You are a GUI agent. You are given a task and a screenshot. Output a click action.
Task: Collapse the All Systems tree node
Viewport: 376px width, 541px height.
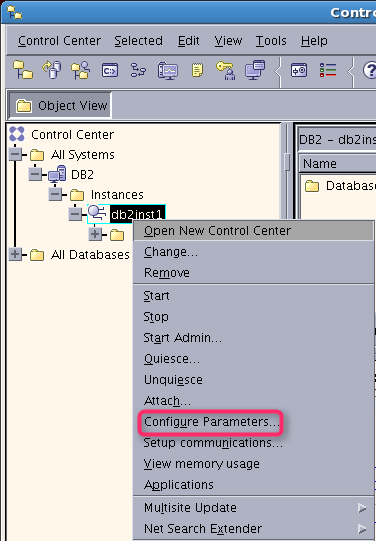coord(16,154)
